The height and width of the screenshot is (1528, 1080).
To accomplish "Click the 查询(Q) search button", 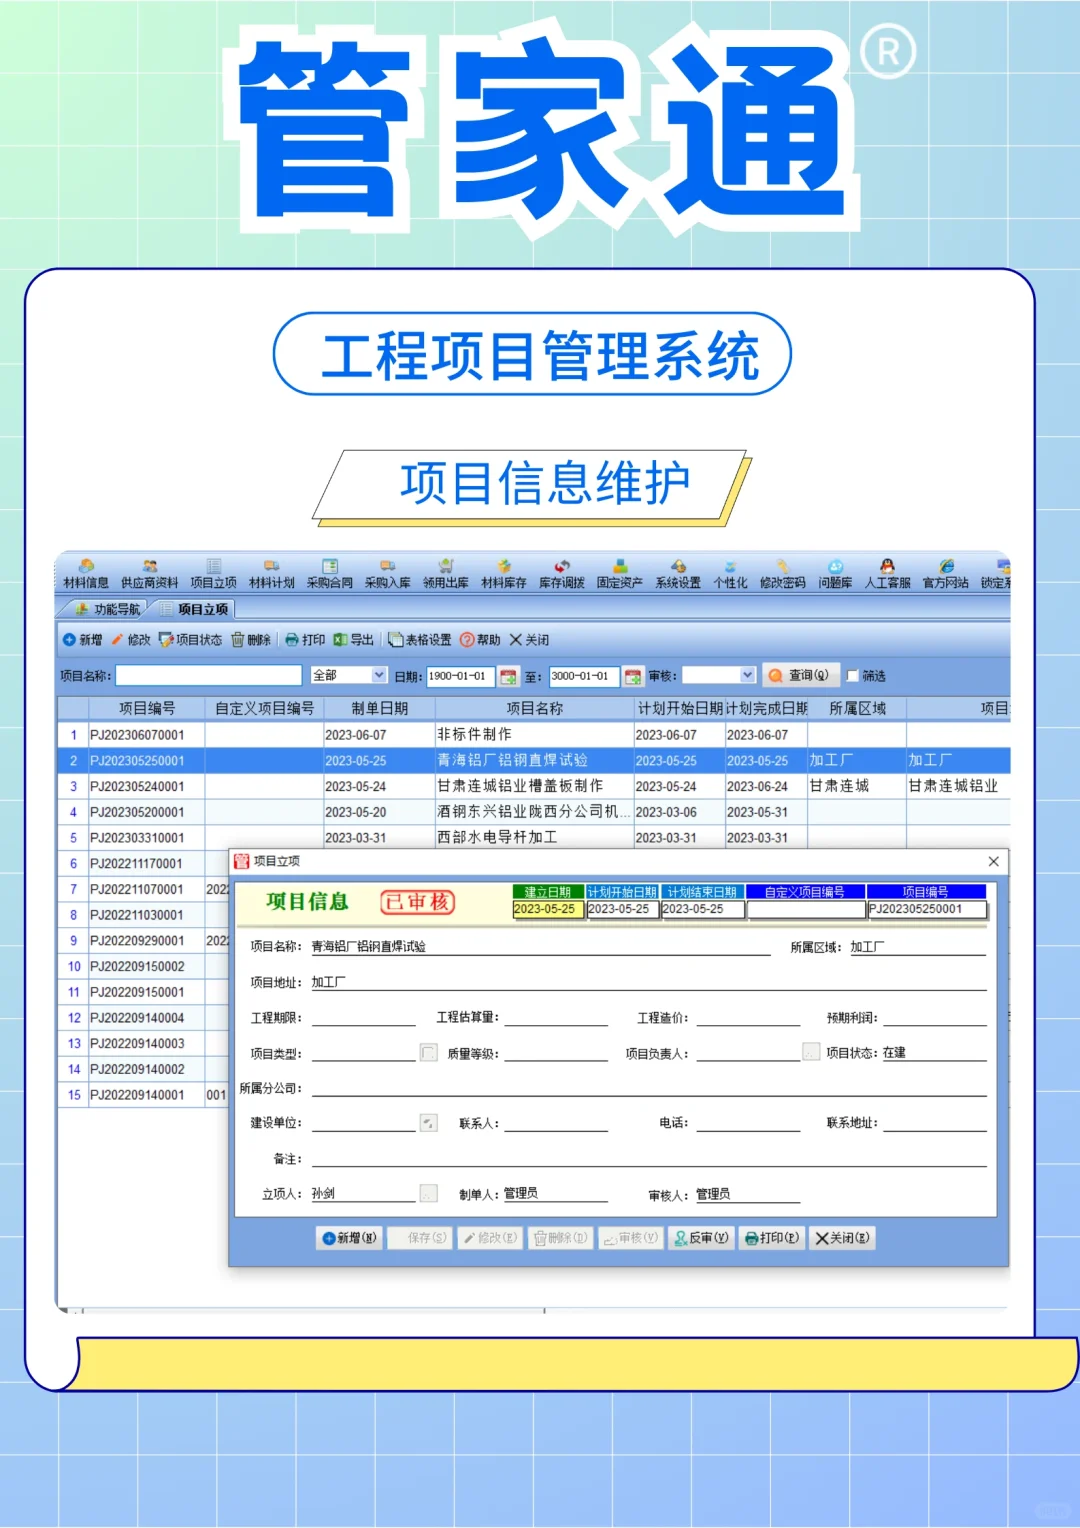I will point(800,676).
